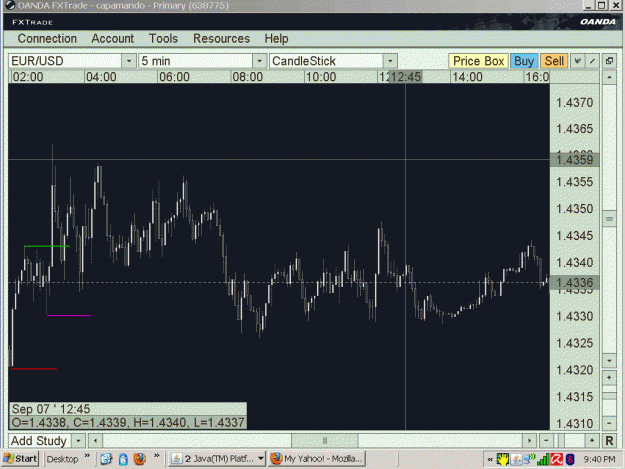Click the green line on chart
The height and width of the screenshot is (469, 625).
(x=47, y=246)
